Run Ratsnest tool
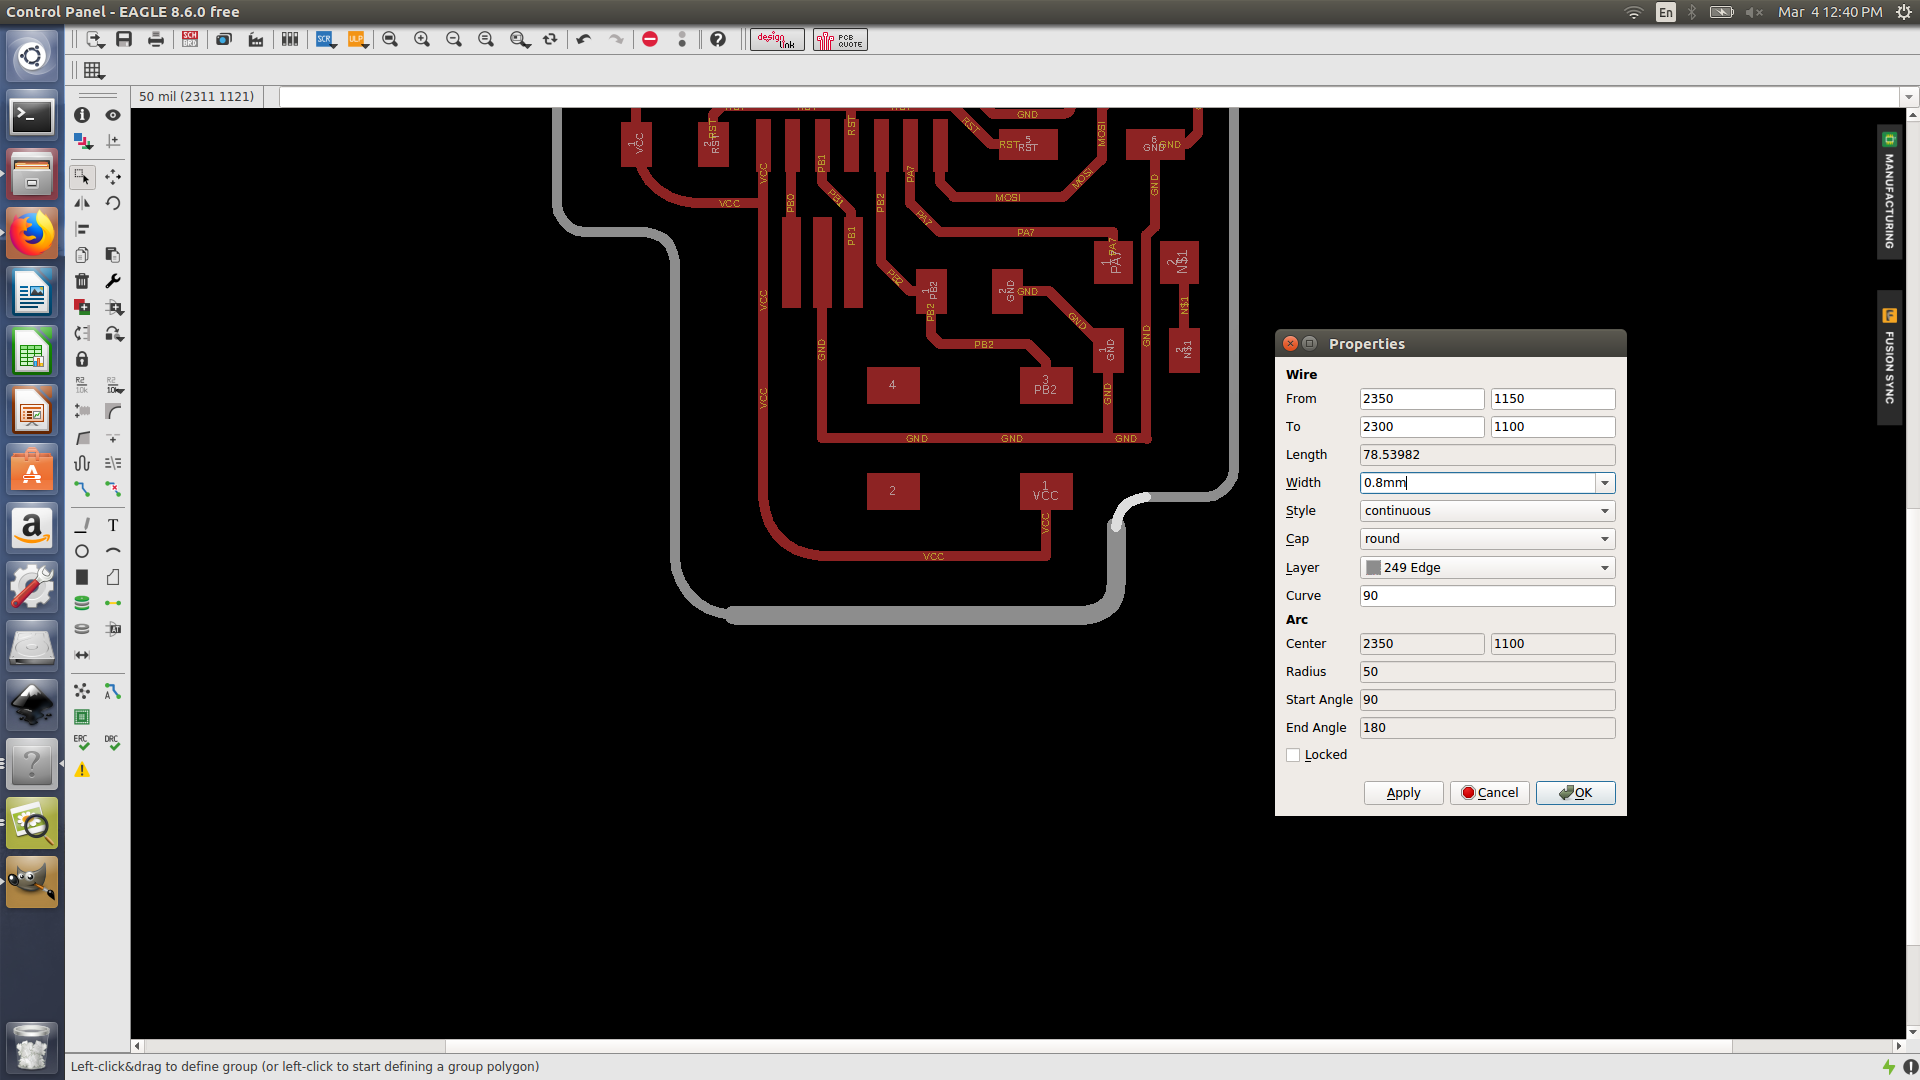1920x1080 pixels. (82, 691)
